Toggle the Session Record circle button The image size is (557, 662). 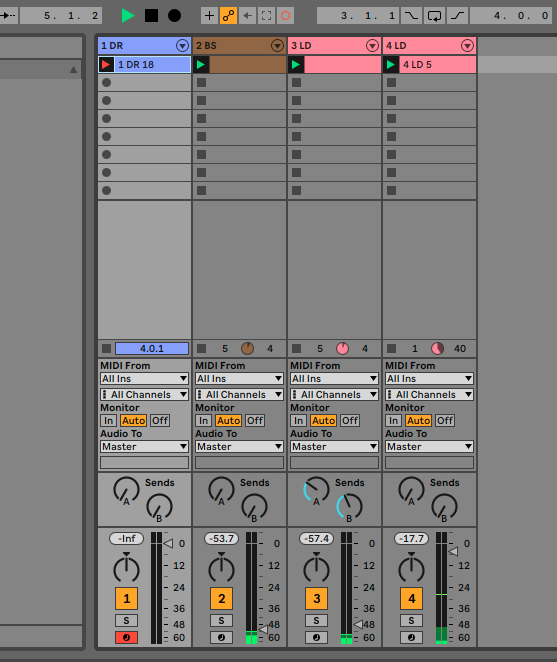point(285,16)
